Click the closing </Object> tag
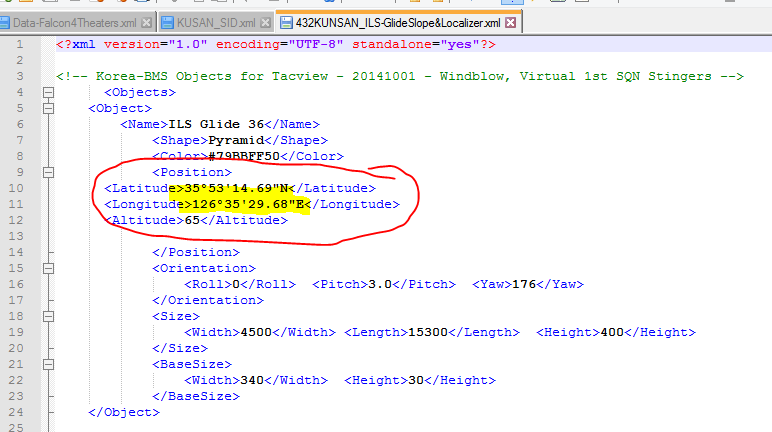Viewport: 772px width, 432px height. coord(124,412)
